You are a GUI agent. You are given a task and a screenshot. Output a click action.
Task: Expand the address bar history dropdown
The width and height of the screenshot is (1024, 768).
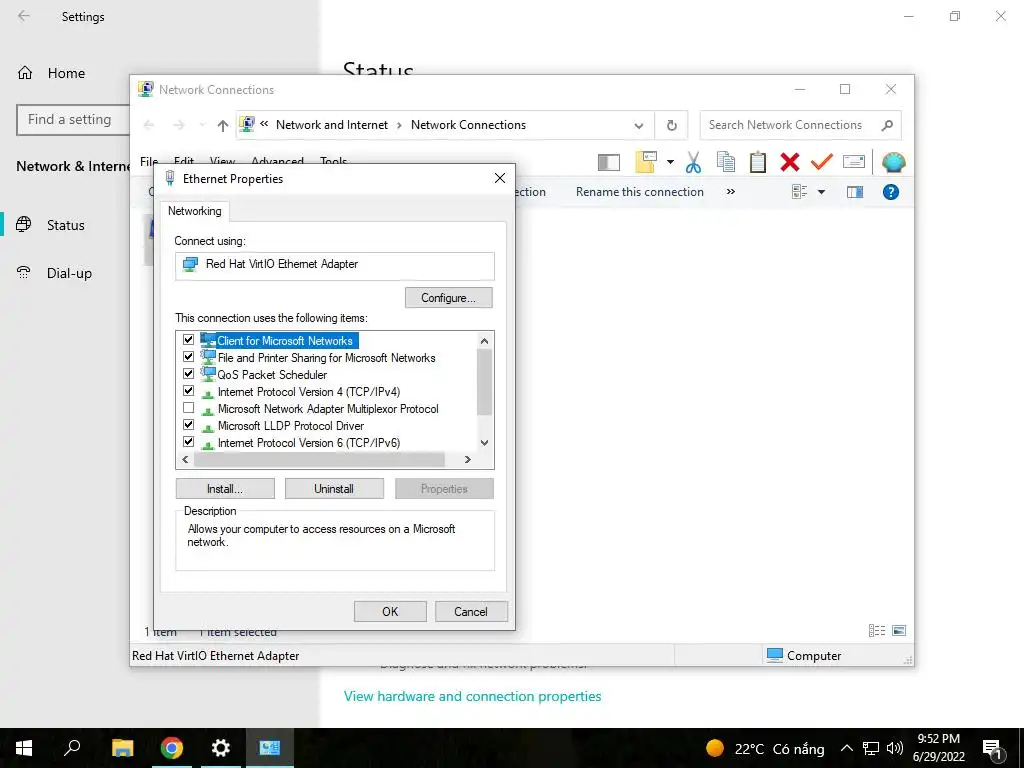(x=639, y=126)
